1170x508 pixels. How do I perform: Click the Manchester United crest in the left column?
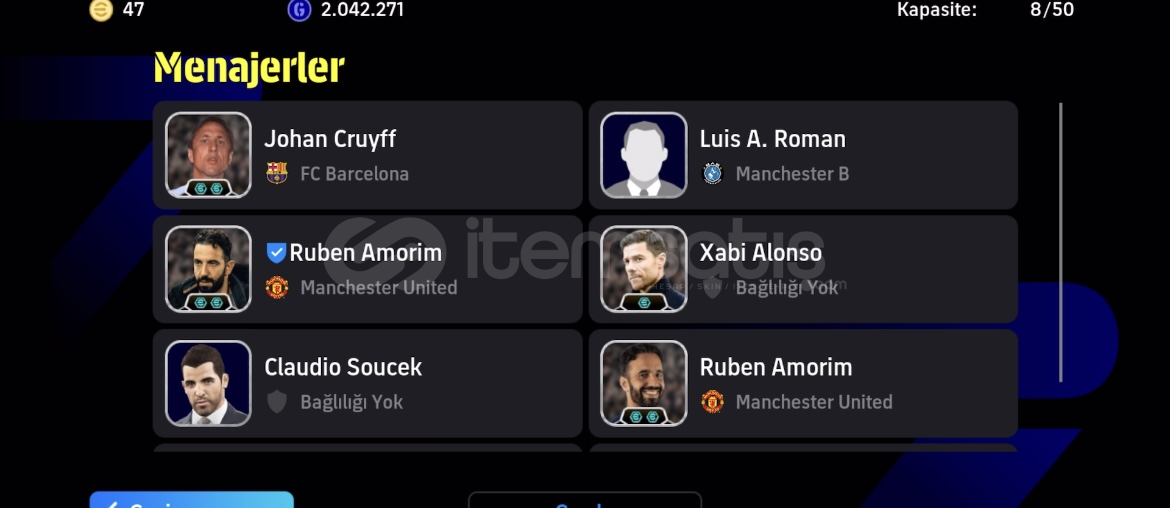pos(277,287)
